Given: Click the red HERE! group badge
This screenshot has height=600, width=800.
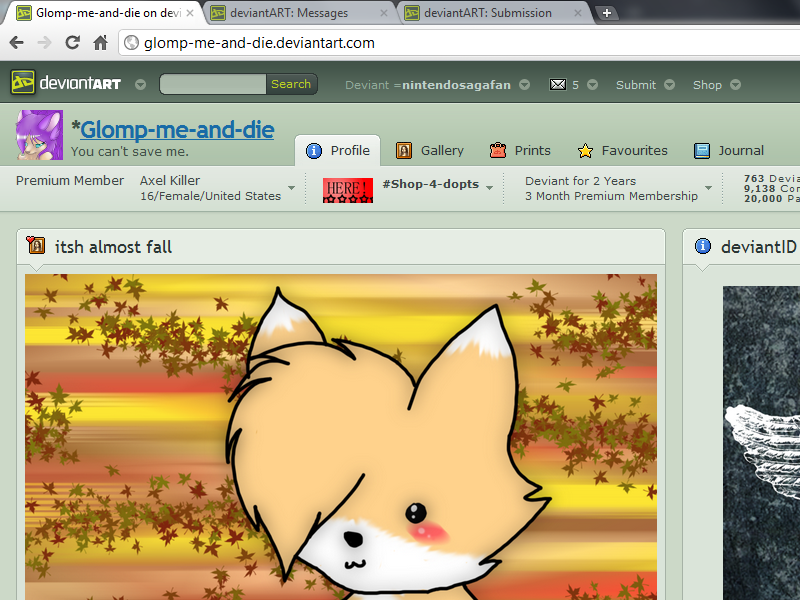Looking at the screenshot, I should point(348,190).
